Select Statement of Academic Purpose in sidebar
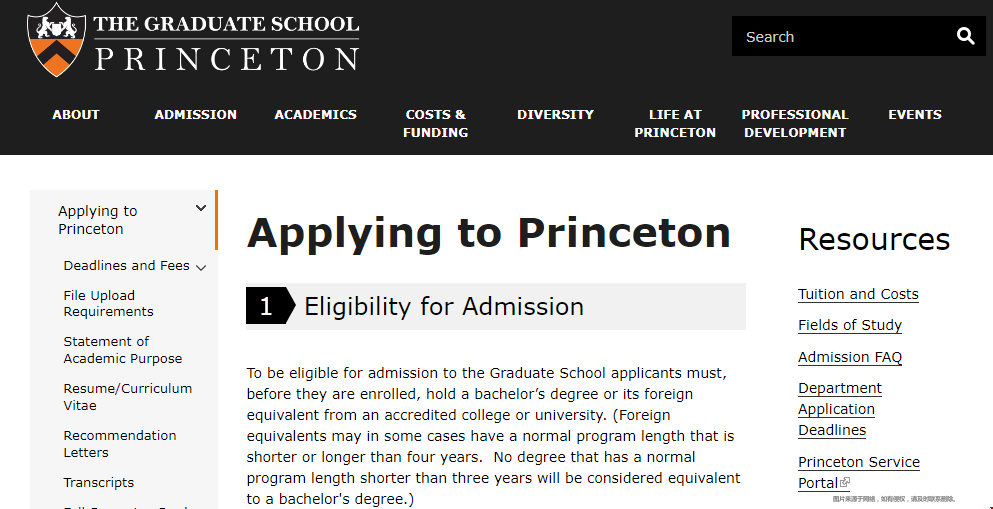The width and height of the screenshot is (993, 509). click(123, 350)
